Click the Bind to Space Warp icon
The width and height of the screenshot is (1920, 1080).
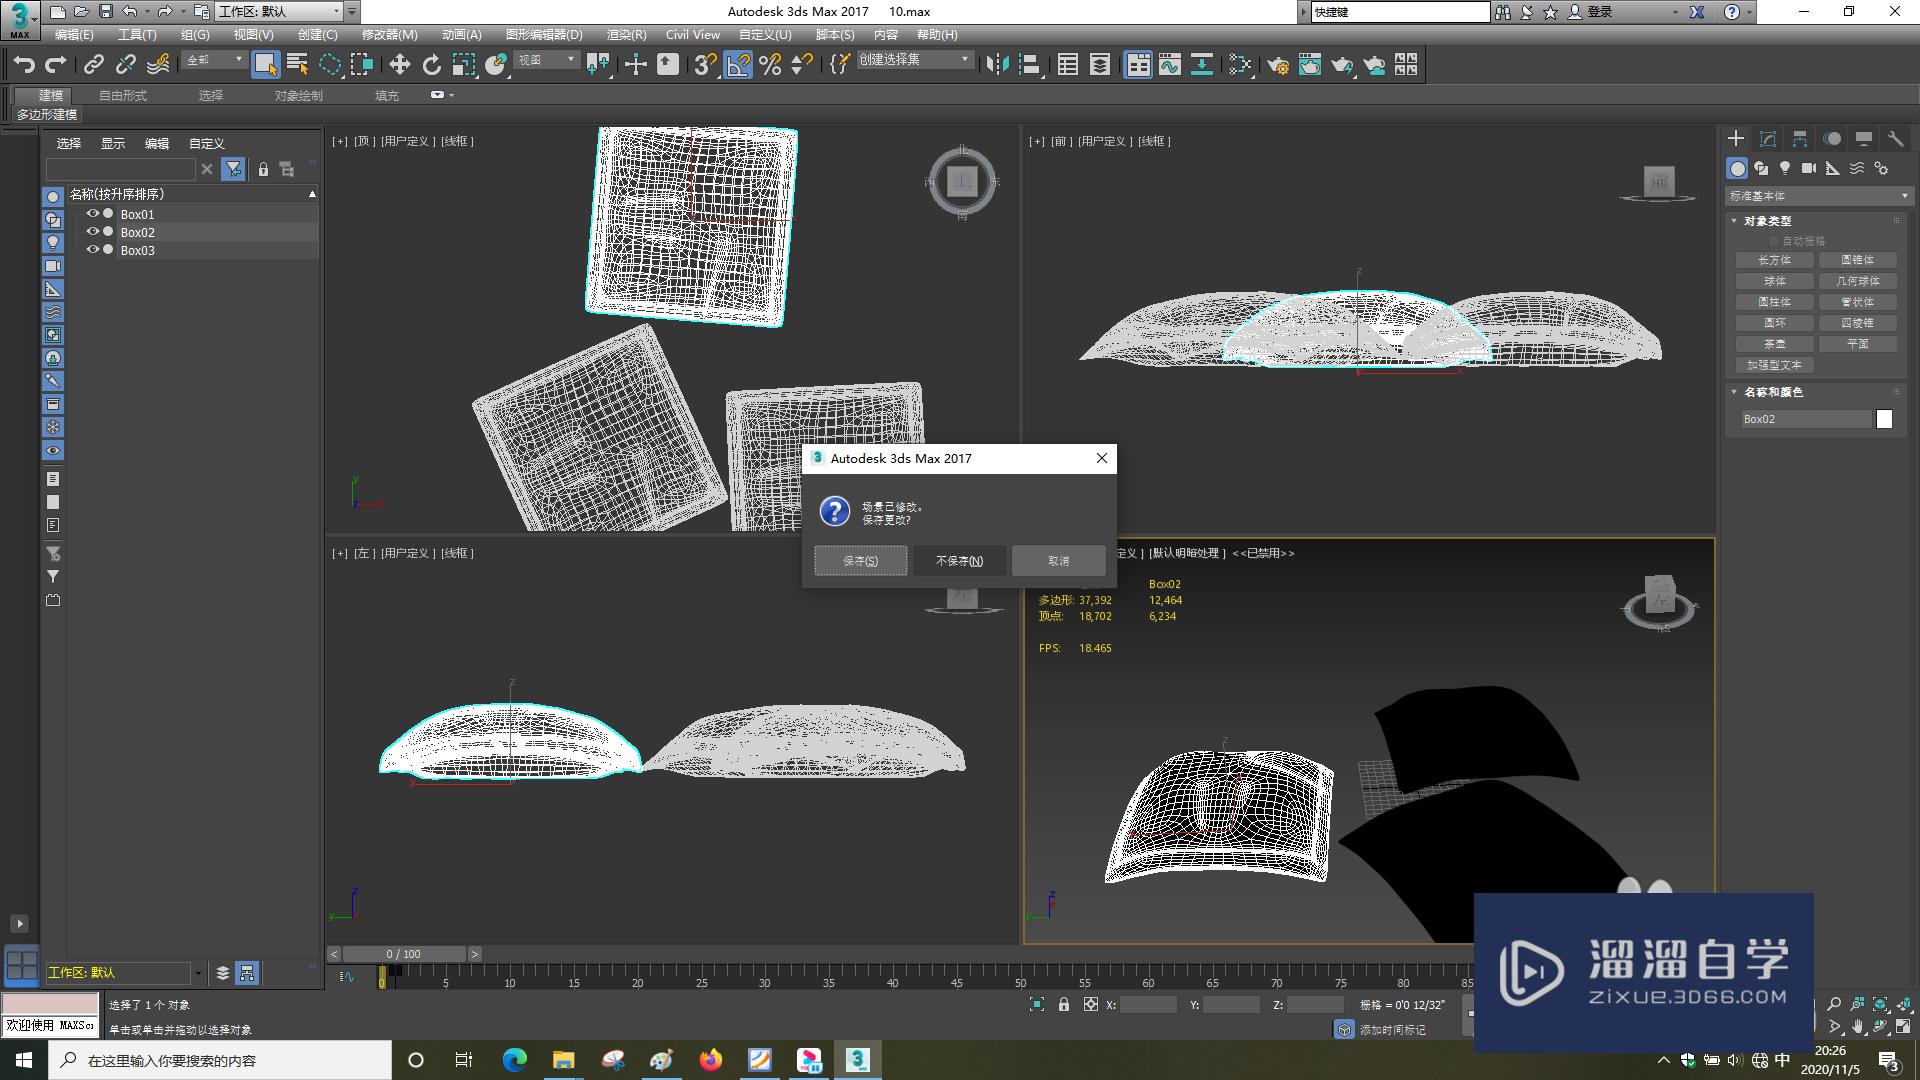click(x=158, y=65)
